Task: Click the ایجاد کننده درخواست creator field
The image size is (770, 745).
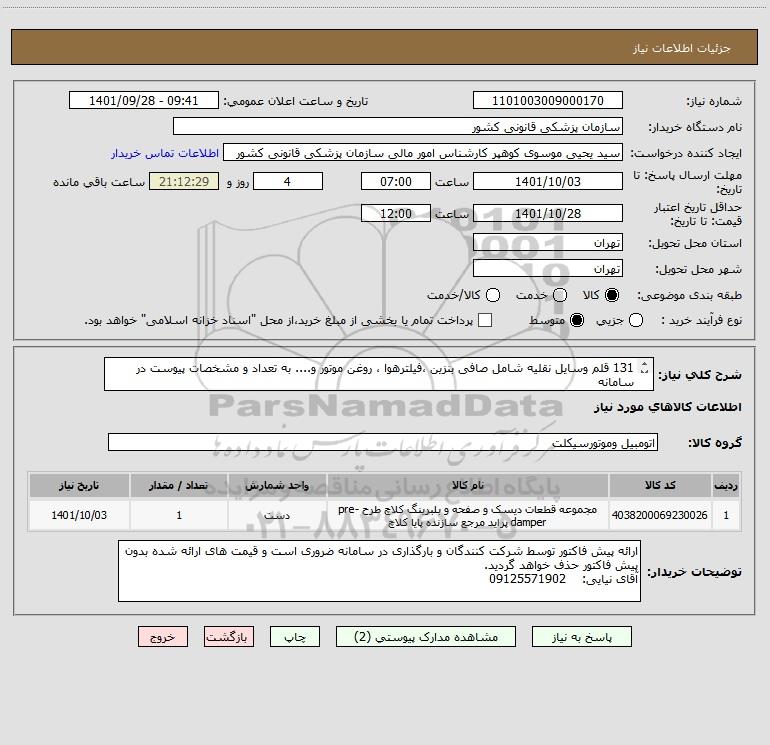Action: tap(423, 153)
